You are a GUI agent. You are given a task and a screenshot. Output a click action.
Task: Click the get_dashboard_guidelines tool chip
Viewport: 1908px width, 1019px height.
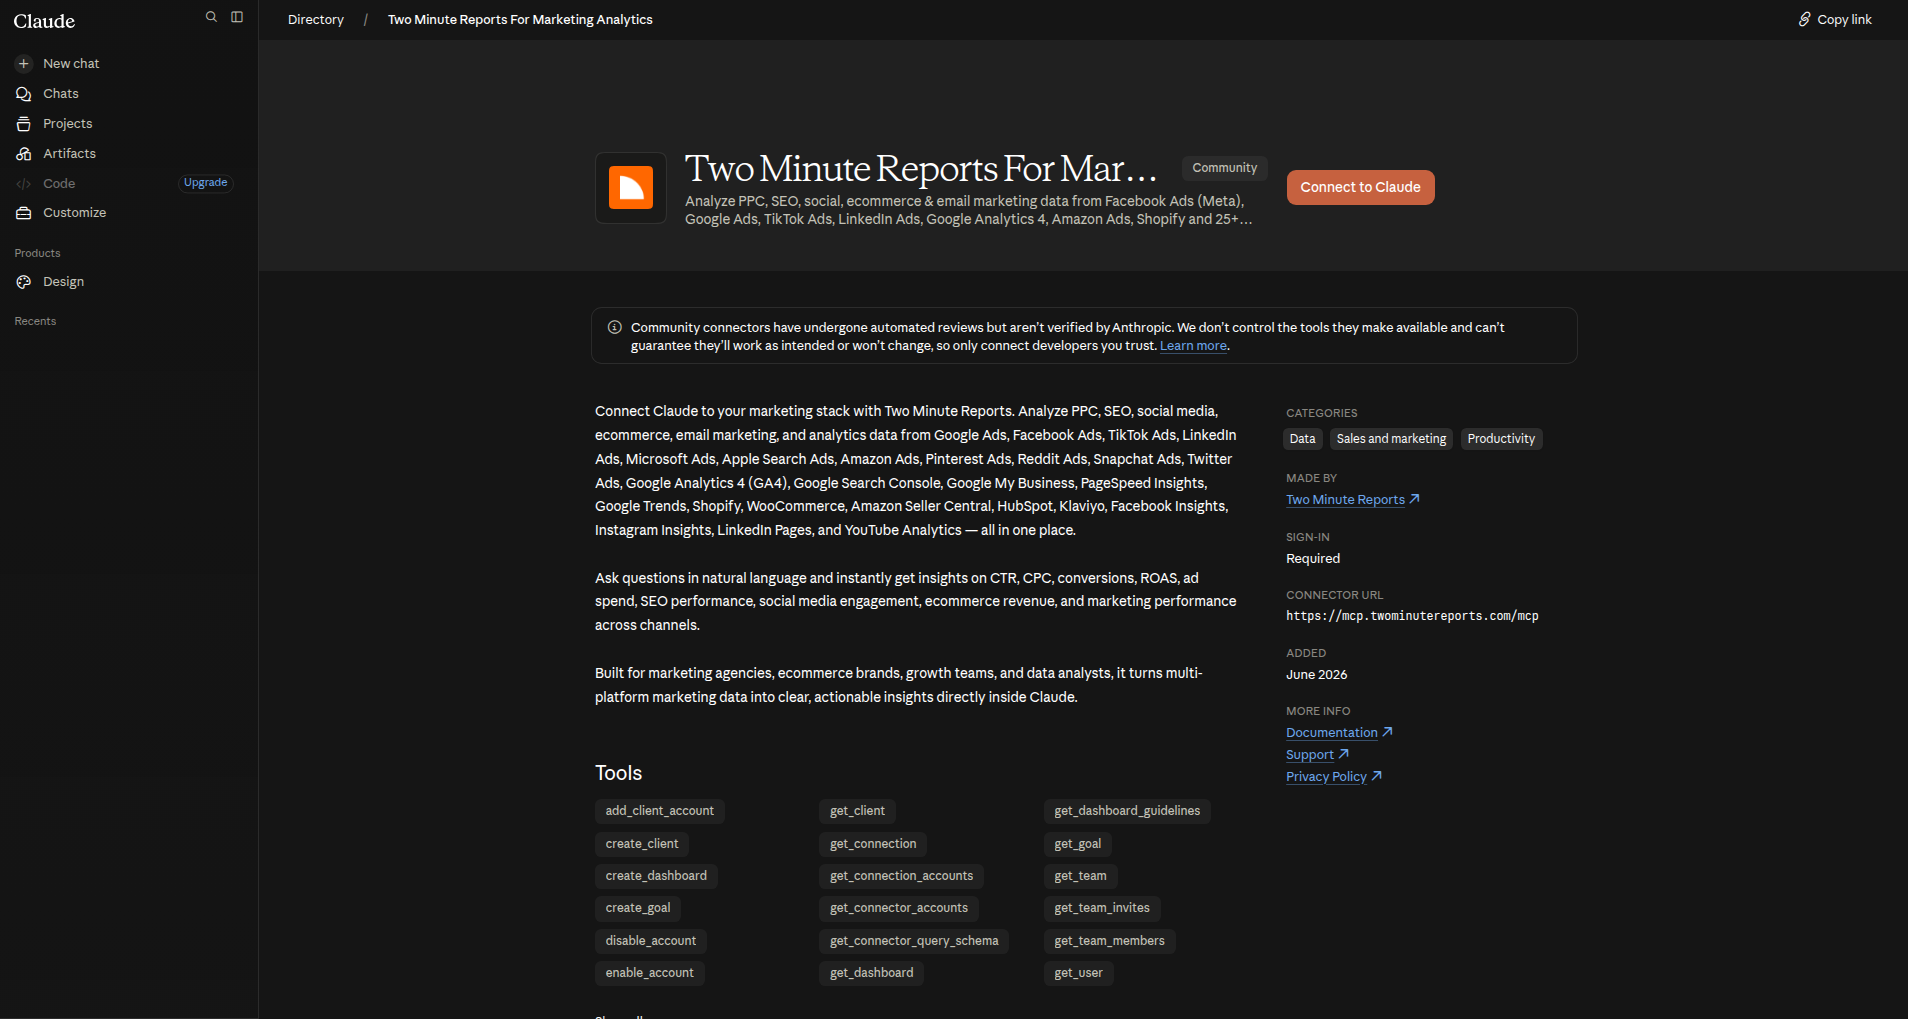[x=1127, y=811]
